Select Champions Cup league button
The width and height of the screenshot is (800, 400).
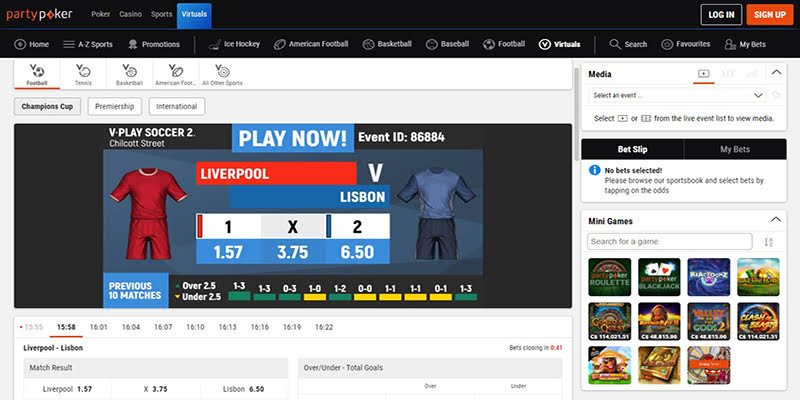[47, 107]
